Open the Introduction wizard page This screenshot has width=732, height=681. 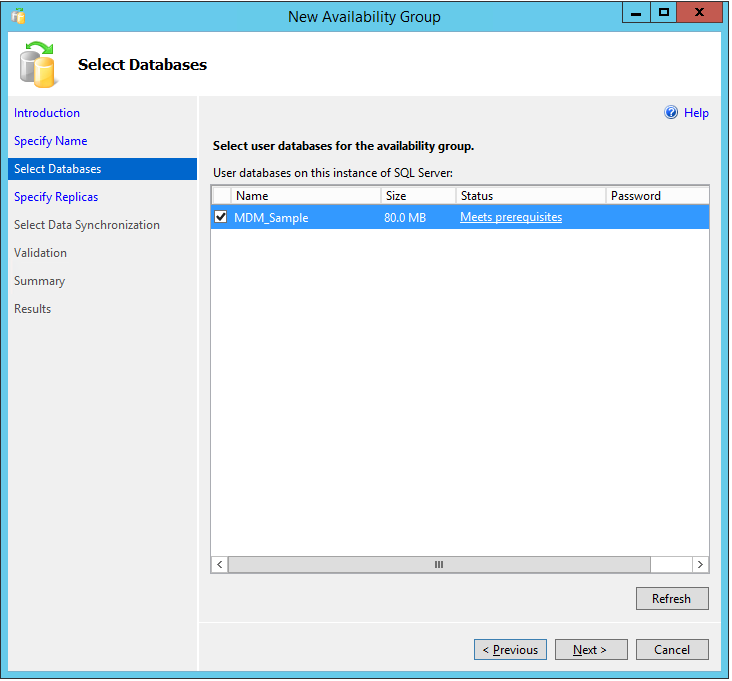point(47,113)
